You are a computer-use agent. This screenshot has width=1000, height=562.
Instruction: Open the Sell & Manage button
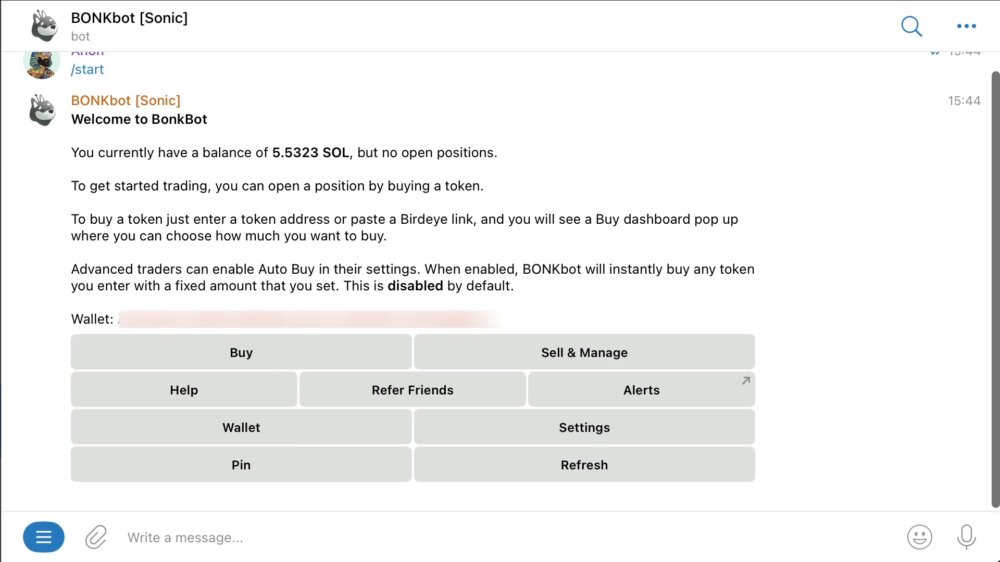click(x=584, y=352)
